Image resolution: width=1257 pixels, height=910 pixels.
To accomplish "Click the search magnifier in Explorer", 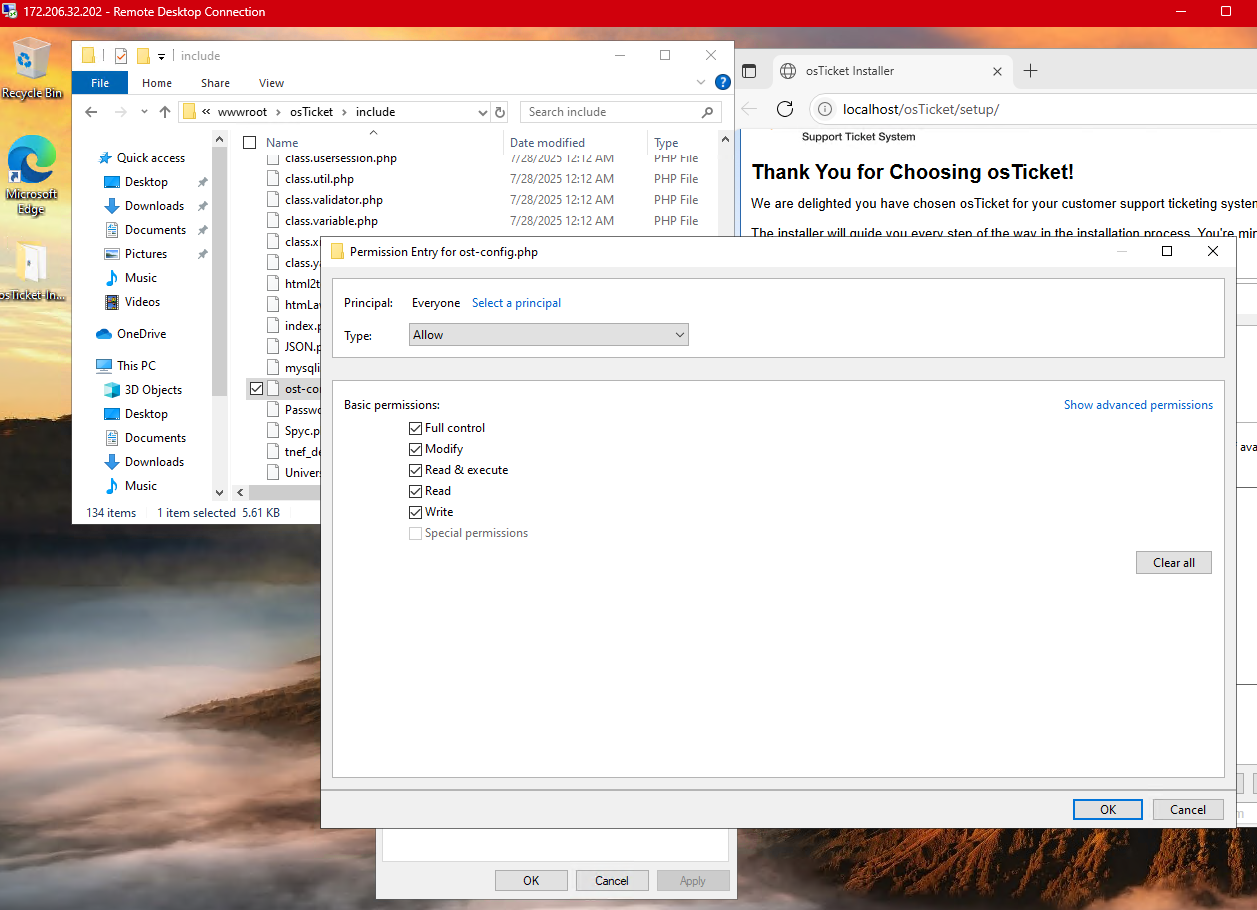I will coord(707,112).
